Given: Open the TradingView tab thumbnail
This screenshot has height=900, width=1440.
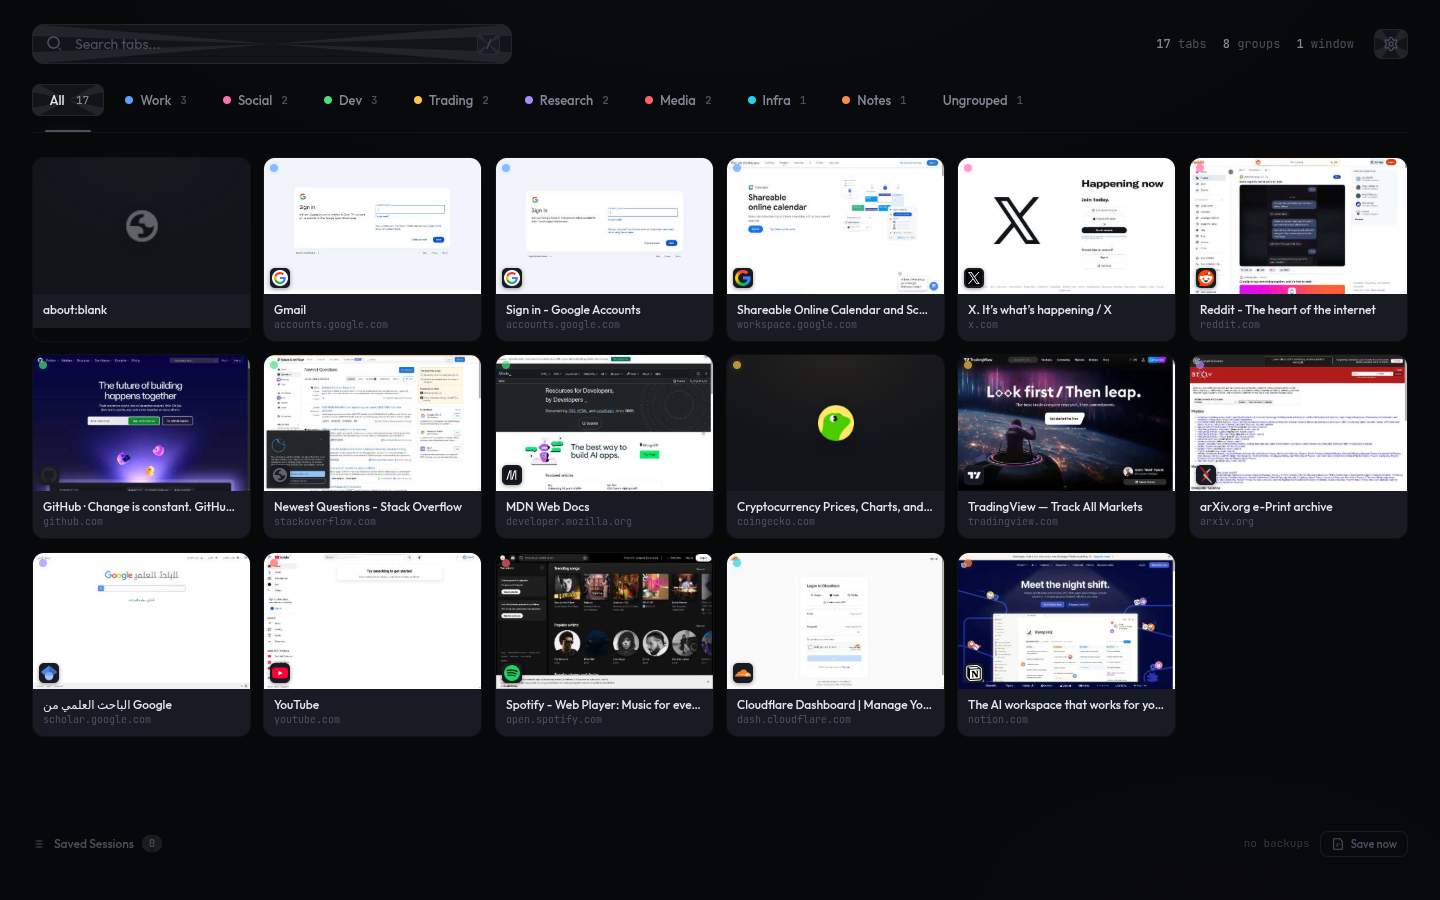Looking at the screenshot, I should click(x=1066, y=423).
